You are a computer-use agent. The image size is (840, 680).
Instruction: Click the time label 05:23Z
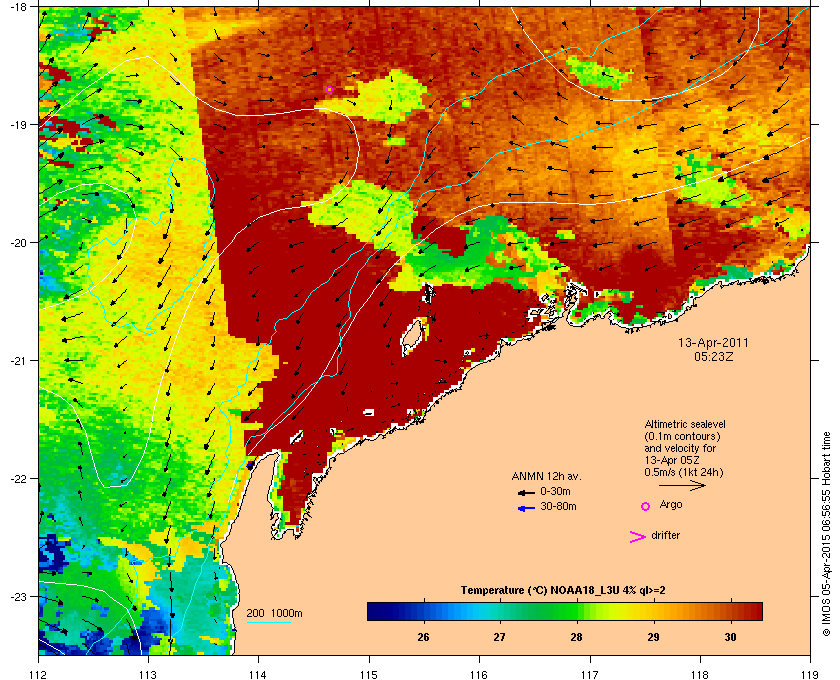pos(713,356)
